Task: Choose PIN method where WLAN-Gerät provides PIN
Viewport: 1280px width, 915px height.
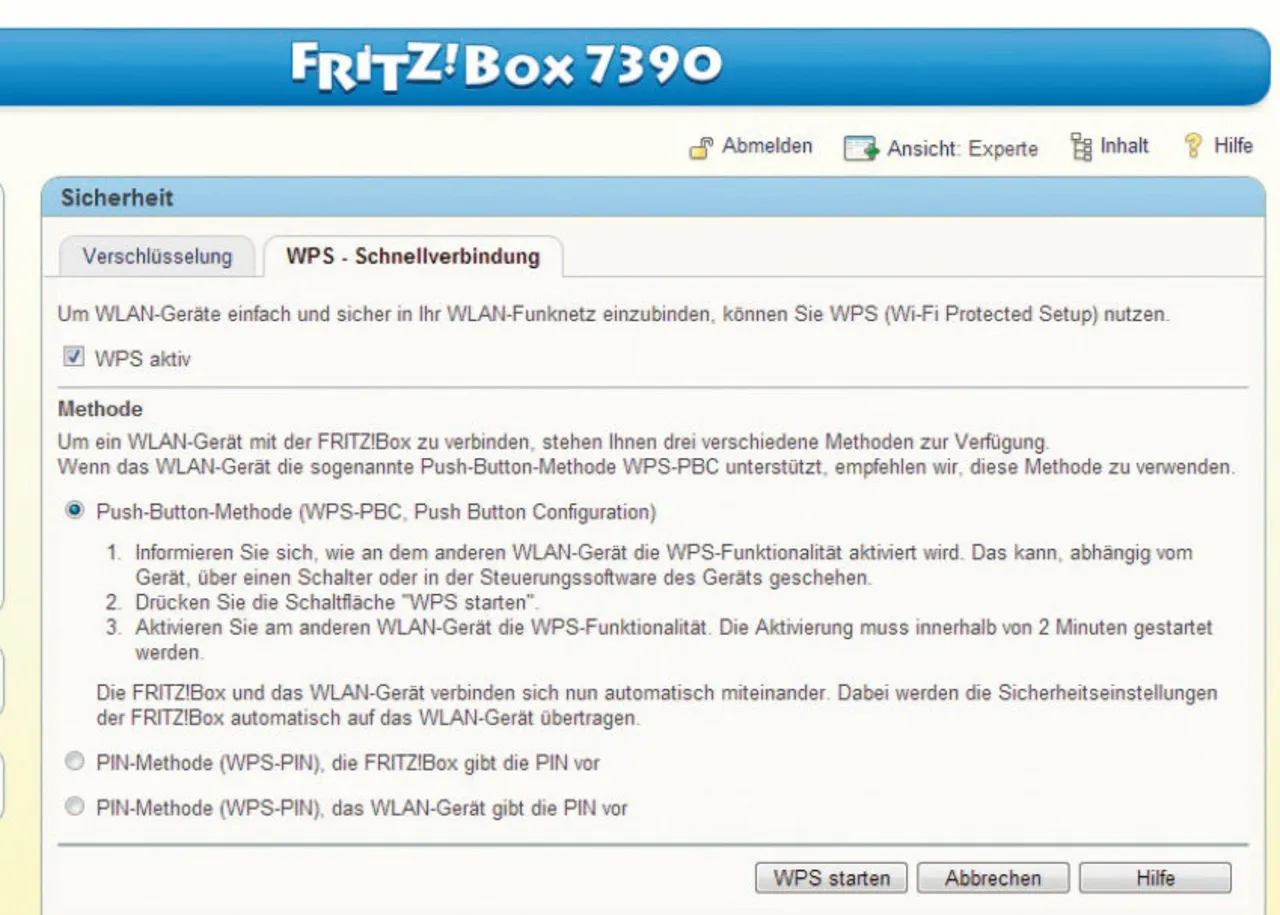Action: (x=74, y=807)
